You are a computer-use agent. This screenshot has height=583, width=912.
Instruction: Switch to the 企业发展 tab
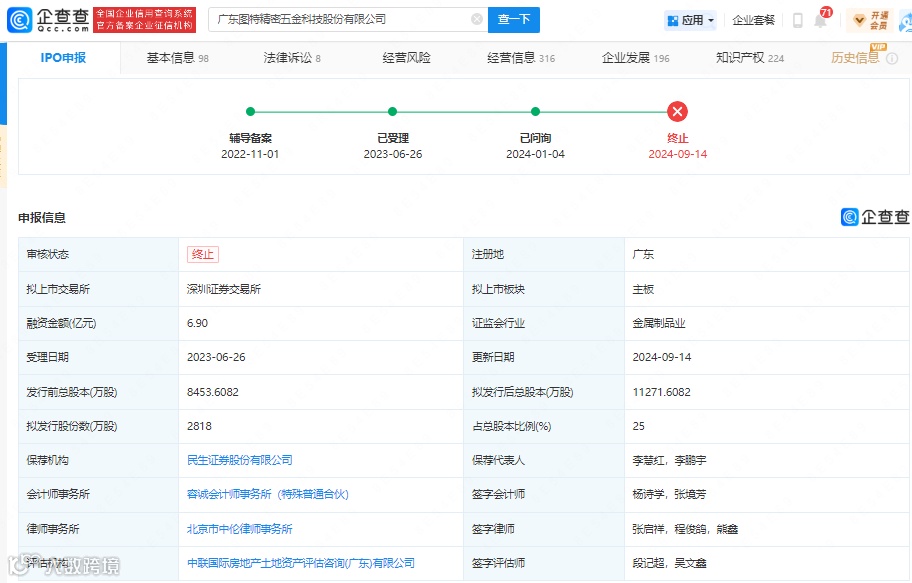point(635,58)
